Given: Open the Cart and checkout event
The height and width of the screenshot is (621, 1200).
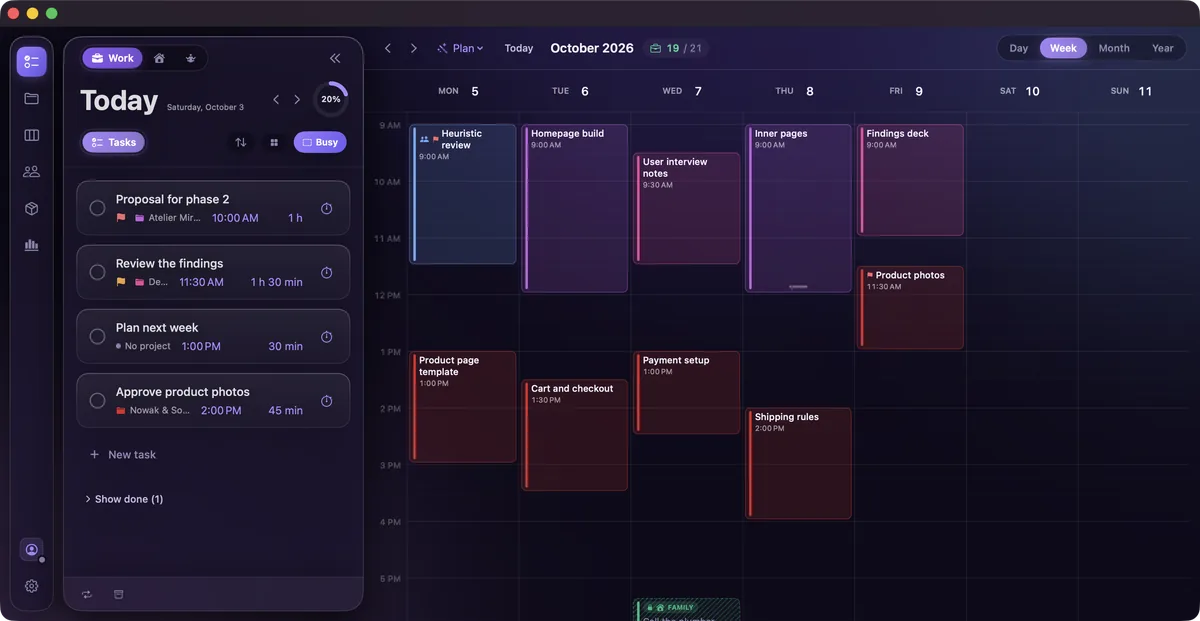Looking at the screenshot, I should click(x=575, y=434).
